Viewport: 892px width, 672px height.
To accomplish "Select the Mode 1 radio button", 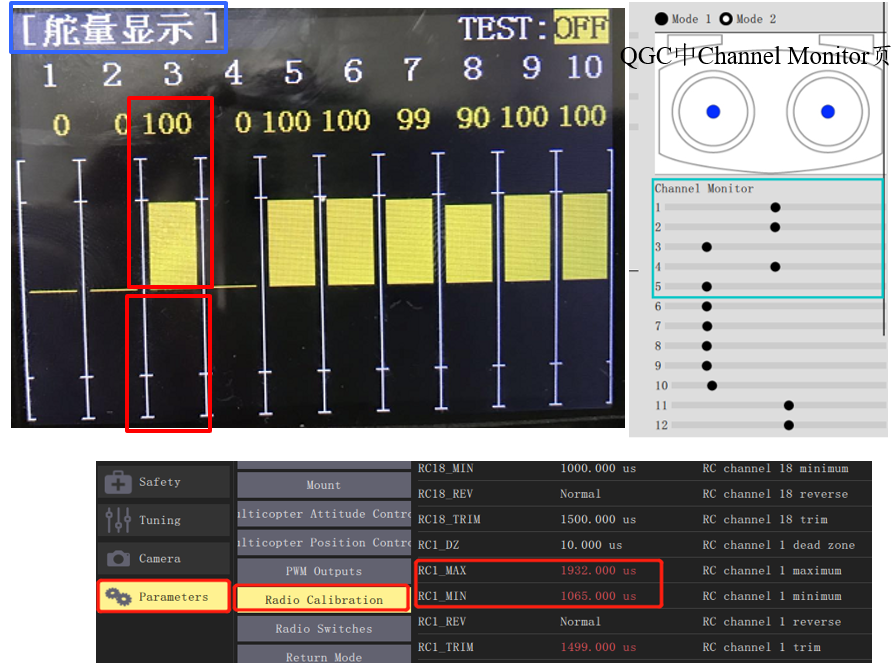I will point(662,19).
